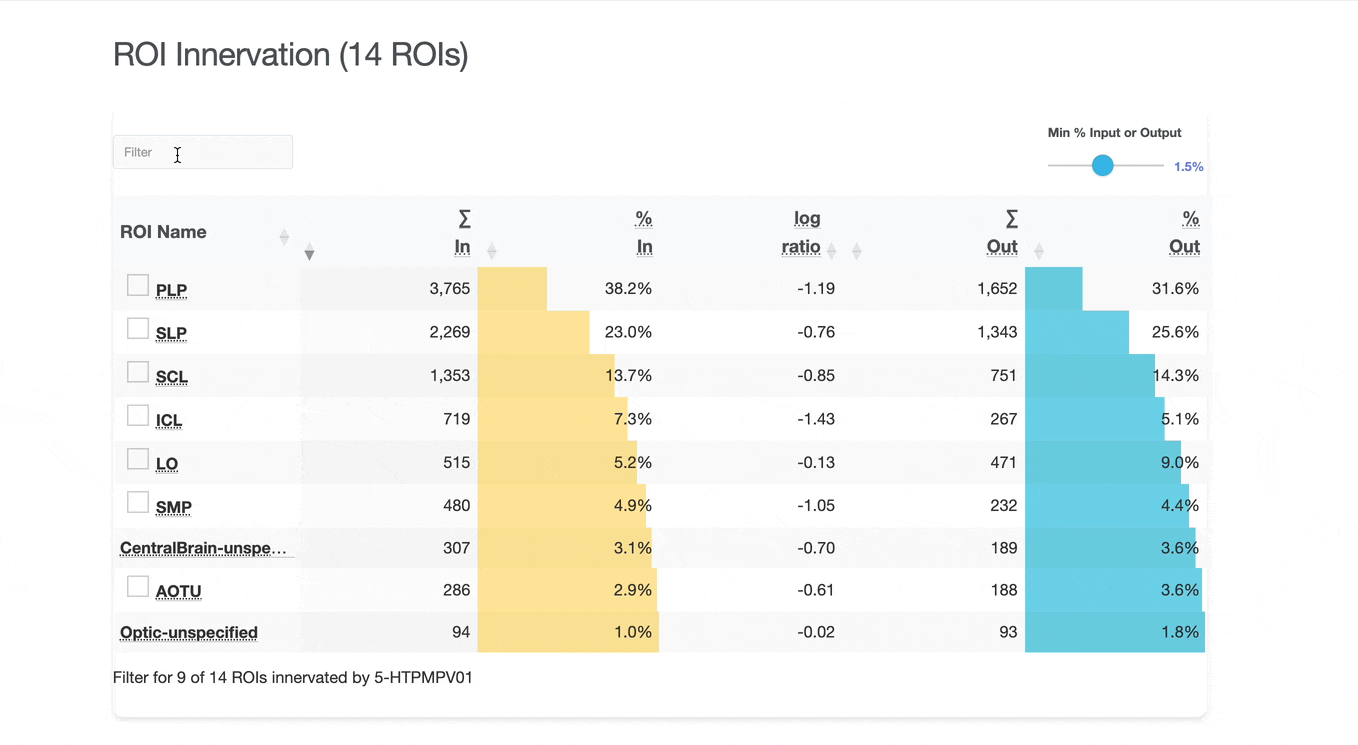
Task: Open the SLP ROI name link
Action: coord(171,333)
